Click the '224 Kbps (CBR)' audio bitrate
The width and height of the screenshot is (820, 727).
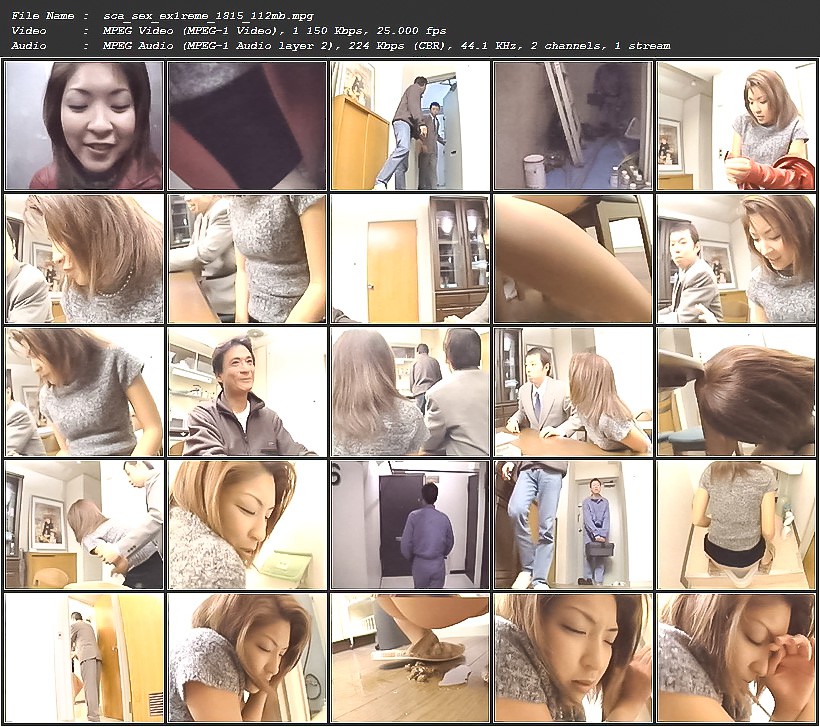pyautogui.click(x=400, y=46)
